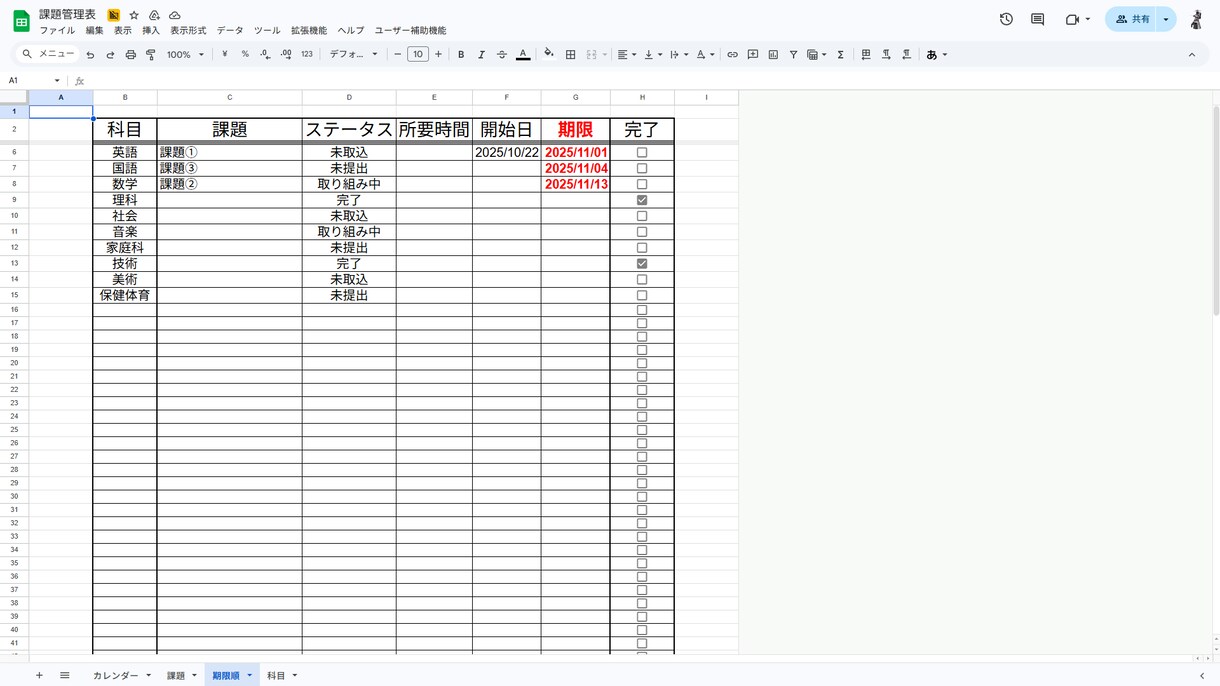This screenshot has height=686, width=1220.
Task: Open Google Sheets home icon
Action: [x=21, y=21]
